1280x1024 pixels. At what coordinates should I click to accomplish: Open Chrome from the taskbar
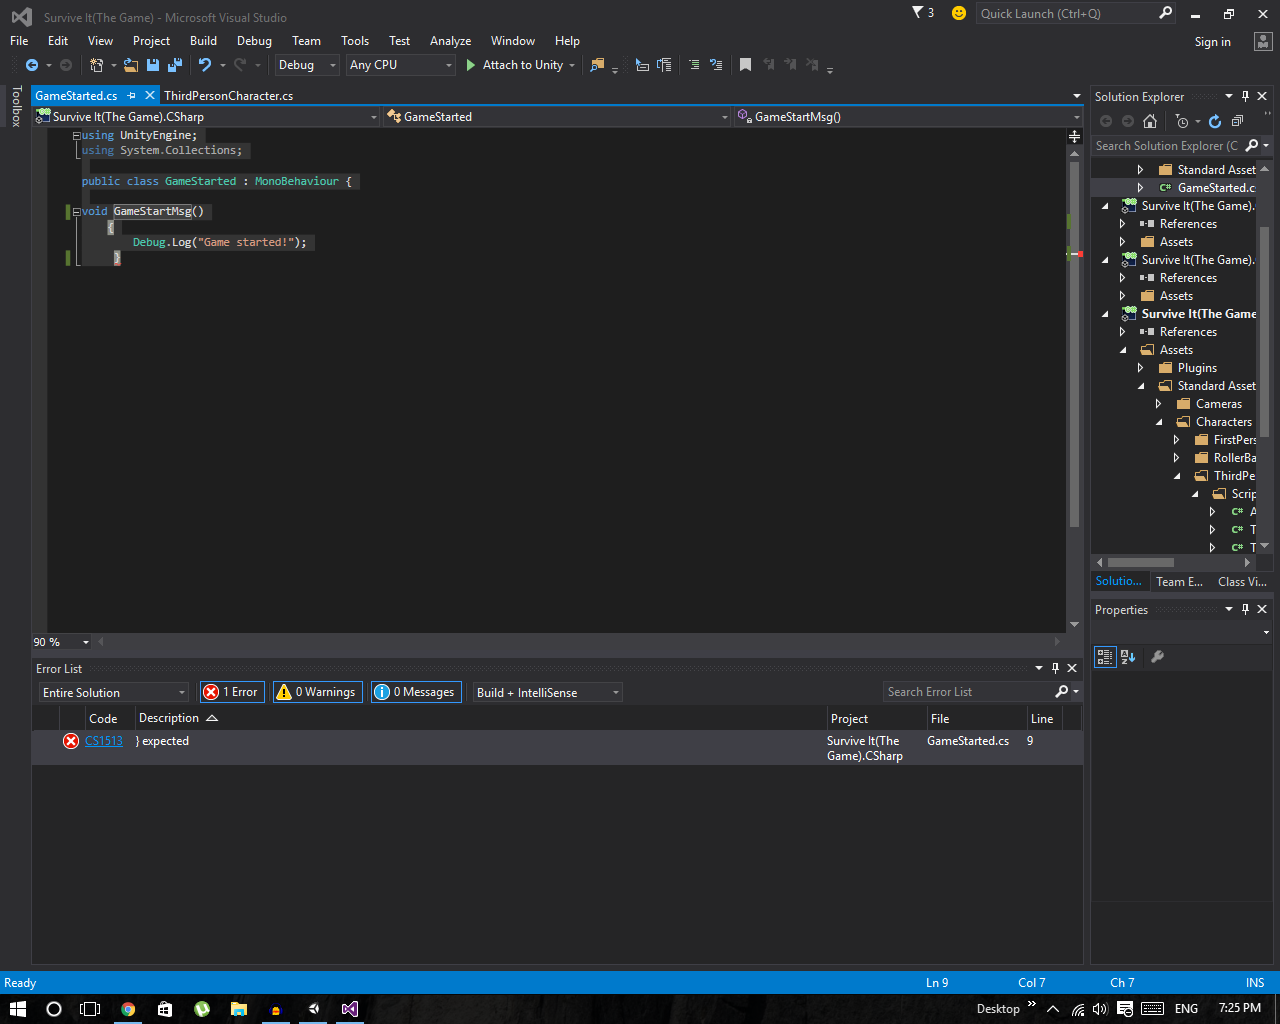pos(128,1009)
